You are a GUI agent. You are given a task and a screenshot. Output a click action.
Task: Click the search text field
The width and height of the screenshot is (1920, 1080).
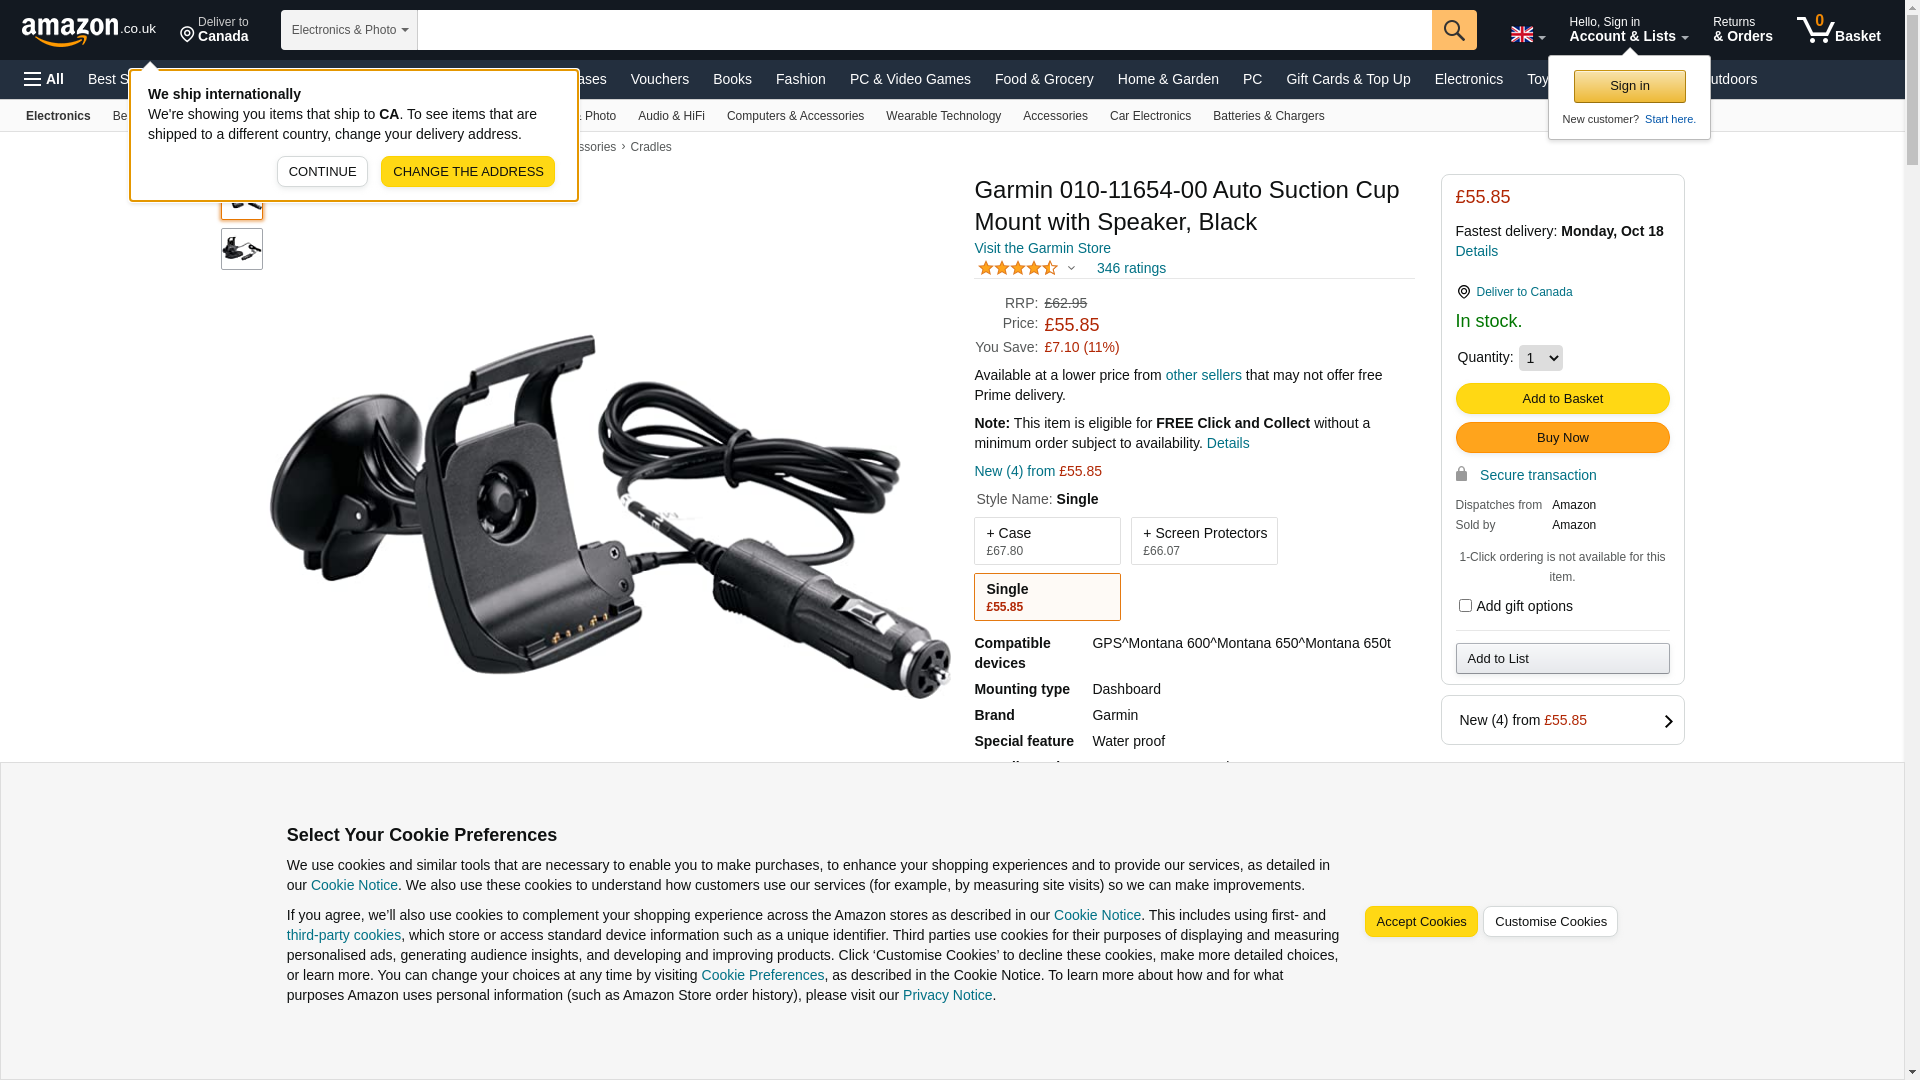pyautogui.click(x=925, y=30)
